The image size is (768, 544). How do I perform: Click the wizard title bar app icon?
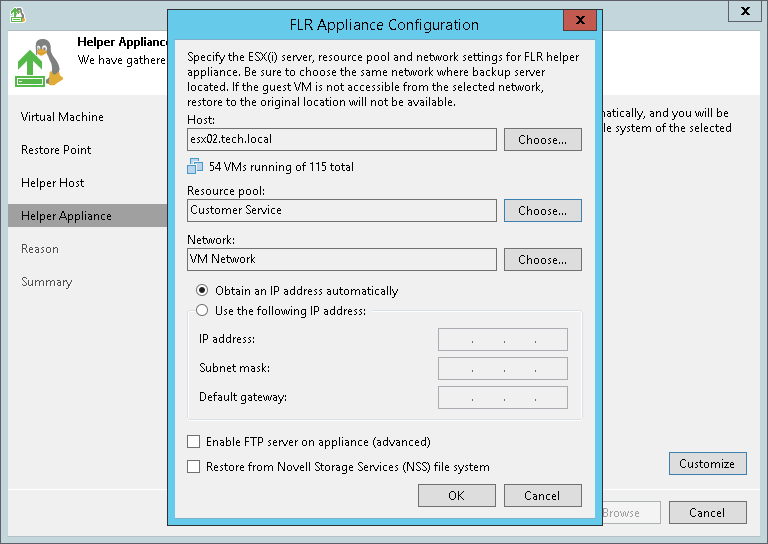[19, 13]
